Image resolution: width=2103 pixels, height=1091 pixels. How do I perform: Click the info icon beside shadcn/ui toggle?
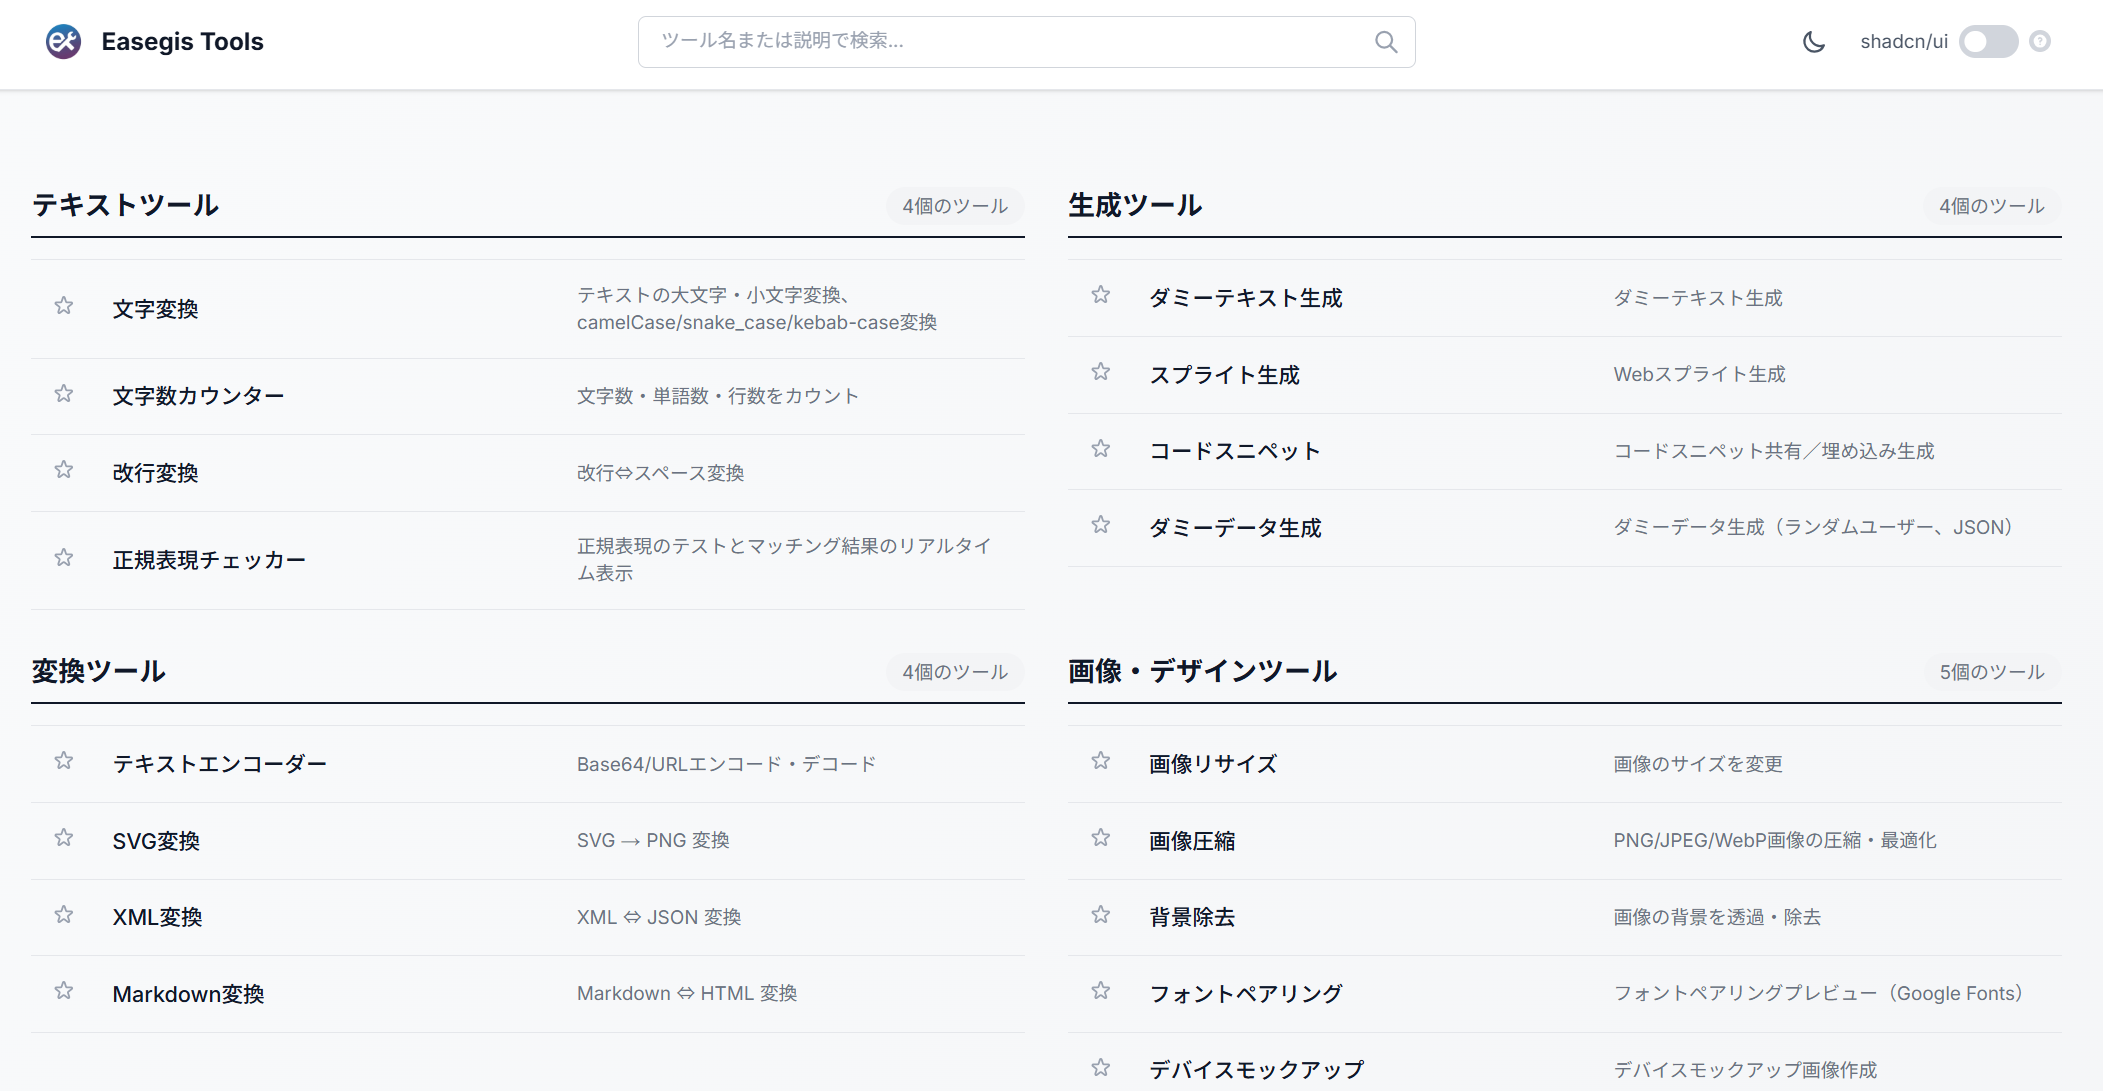[2040, 41]
